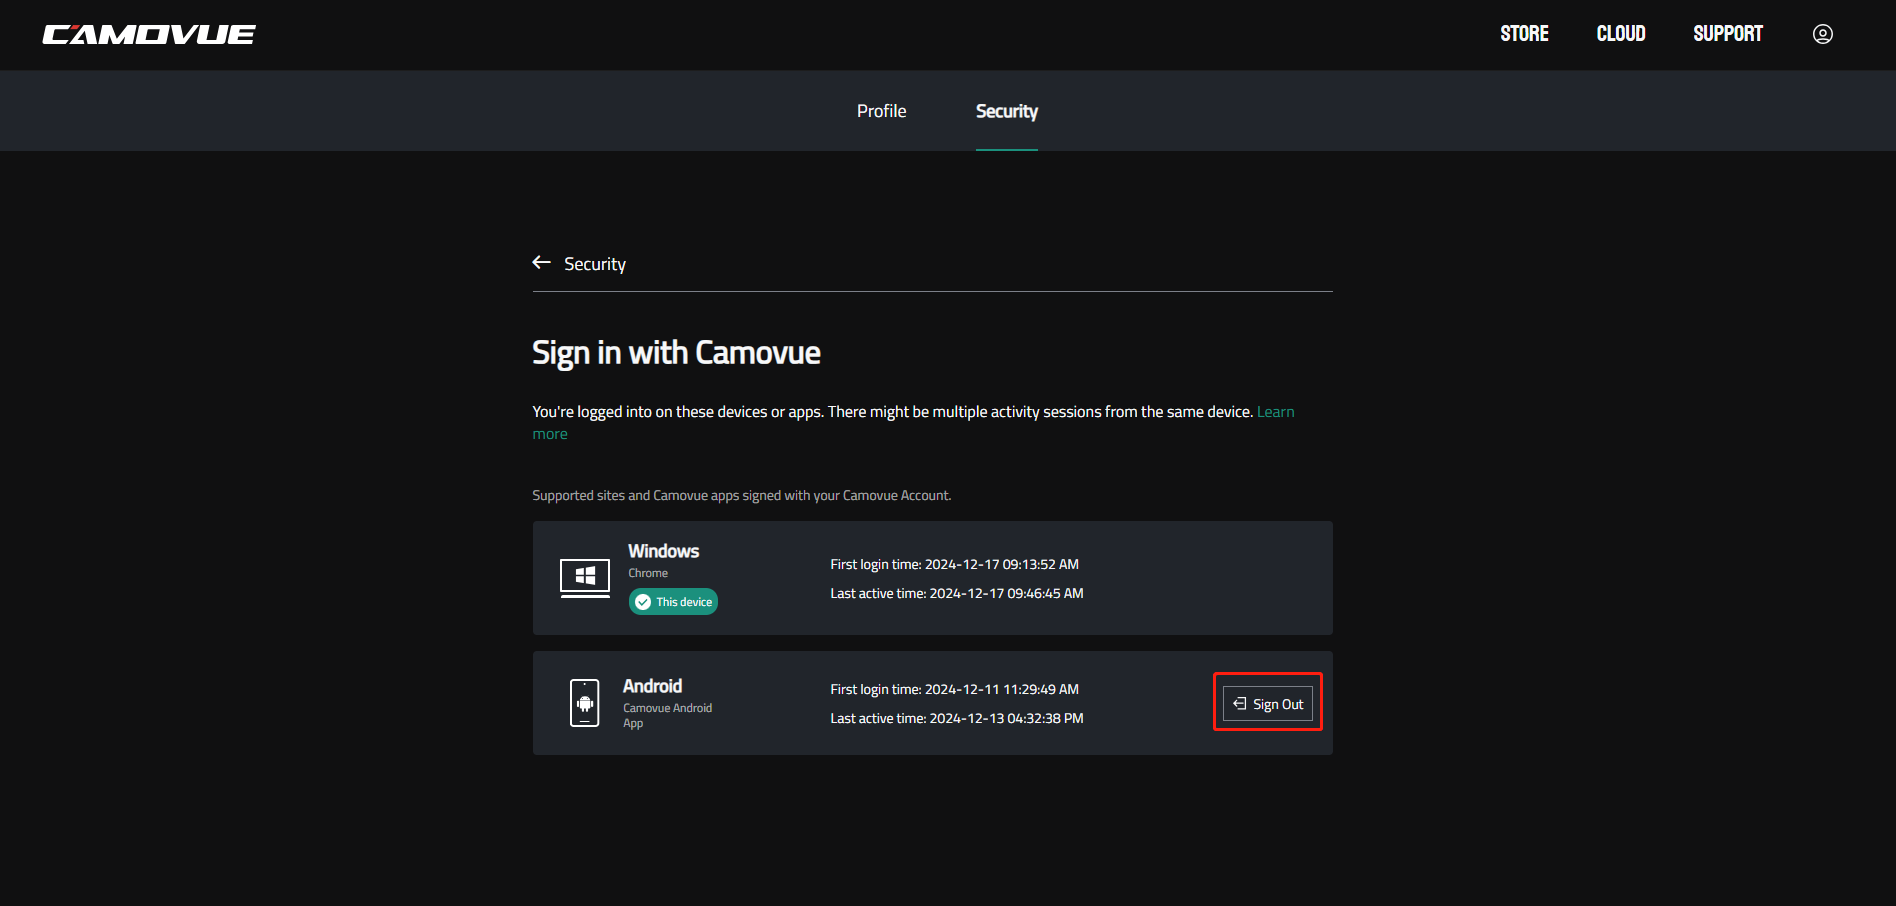The image size is (1896, 906).
Task: Click the Android phone device icon
Action: pyautogui.click(x=585, y=703)
